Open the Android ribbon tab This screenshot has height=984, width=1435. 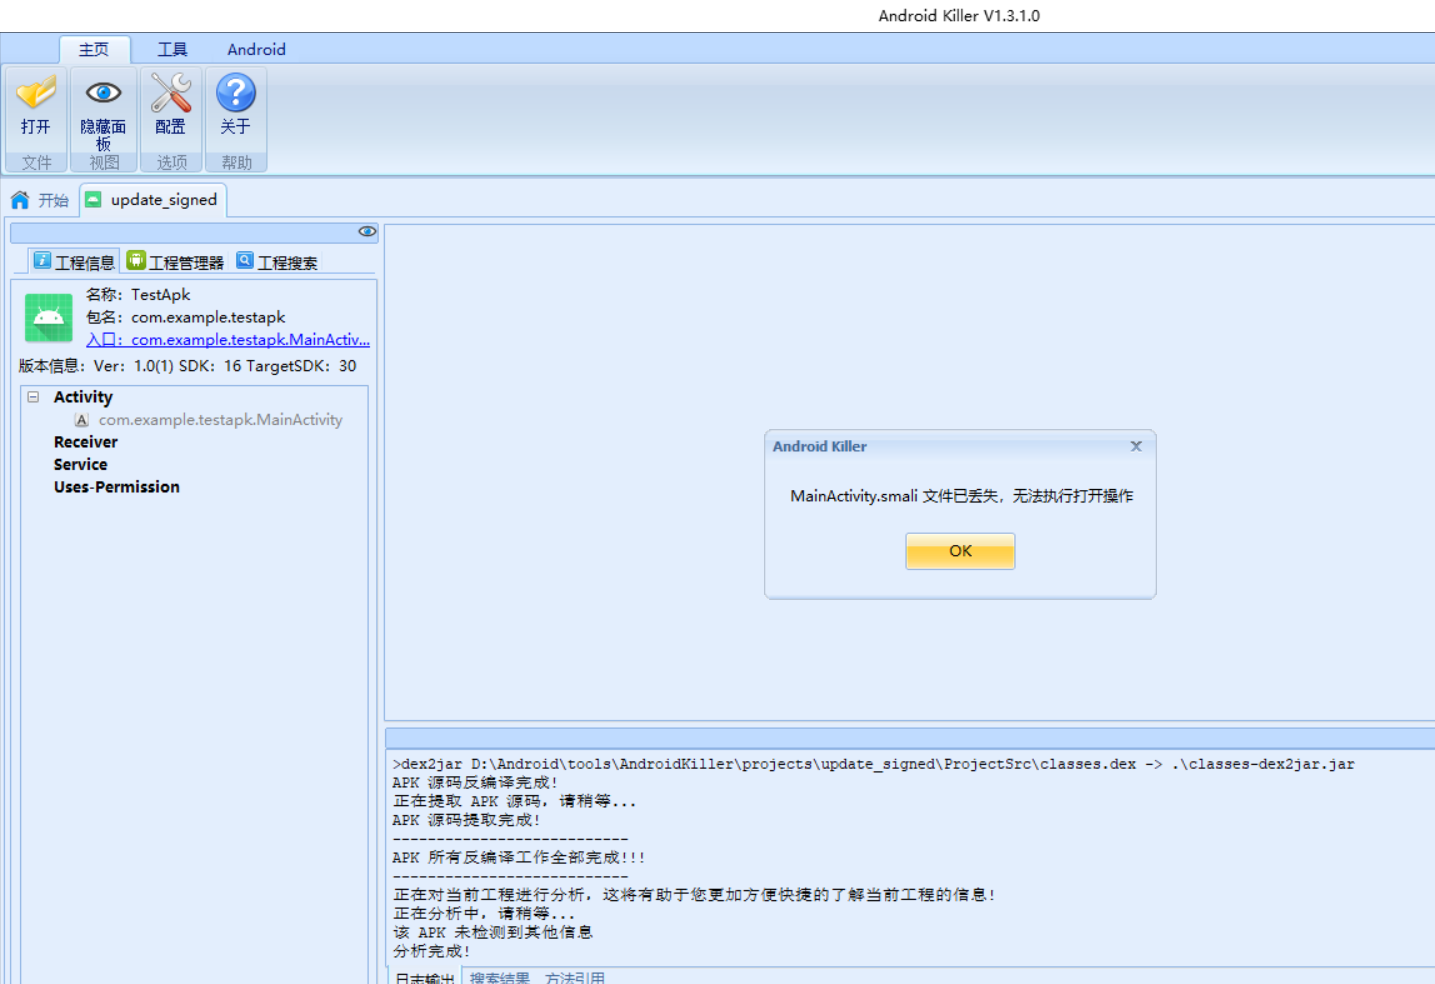point(256,49)
